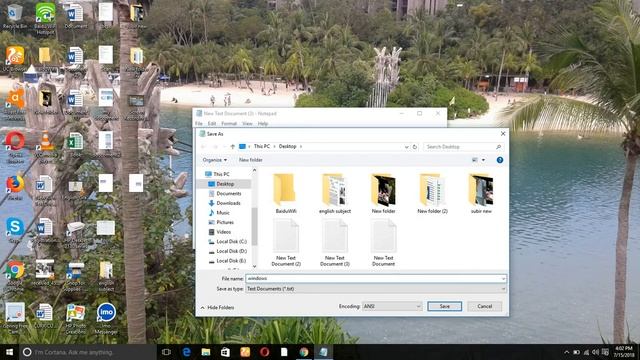Open the Save As help icon
640x360 pixels.
click(x=500, y=160)
